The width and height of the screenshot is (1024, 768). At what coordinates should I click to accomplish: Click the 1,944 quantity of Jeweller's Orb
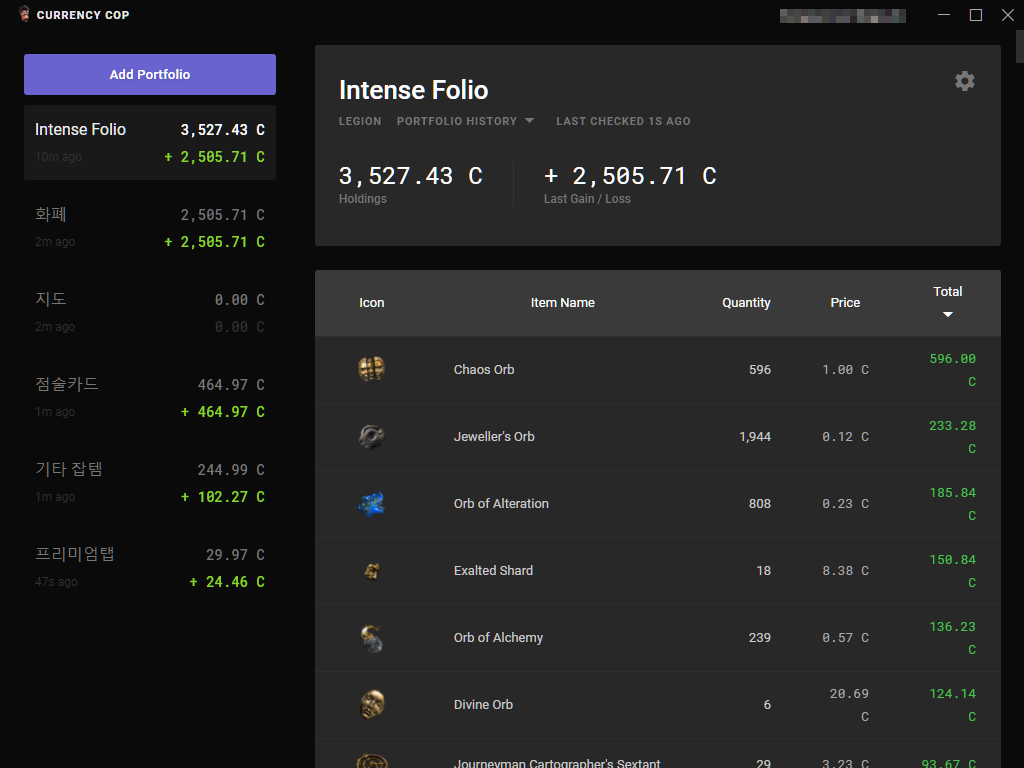755,436
